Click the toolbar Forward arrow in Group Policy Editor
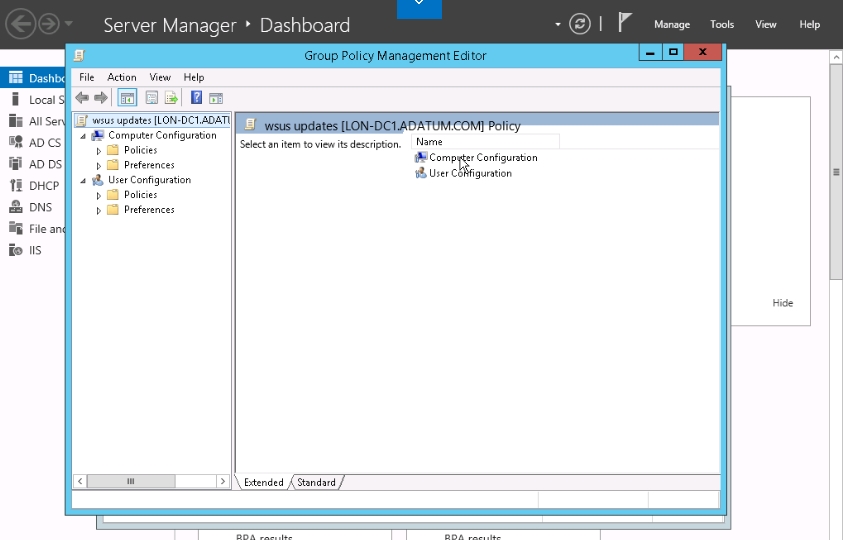Image resolution: width=848 pixels, height=540 pixels. pos(101,98)
